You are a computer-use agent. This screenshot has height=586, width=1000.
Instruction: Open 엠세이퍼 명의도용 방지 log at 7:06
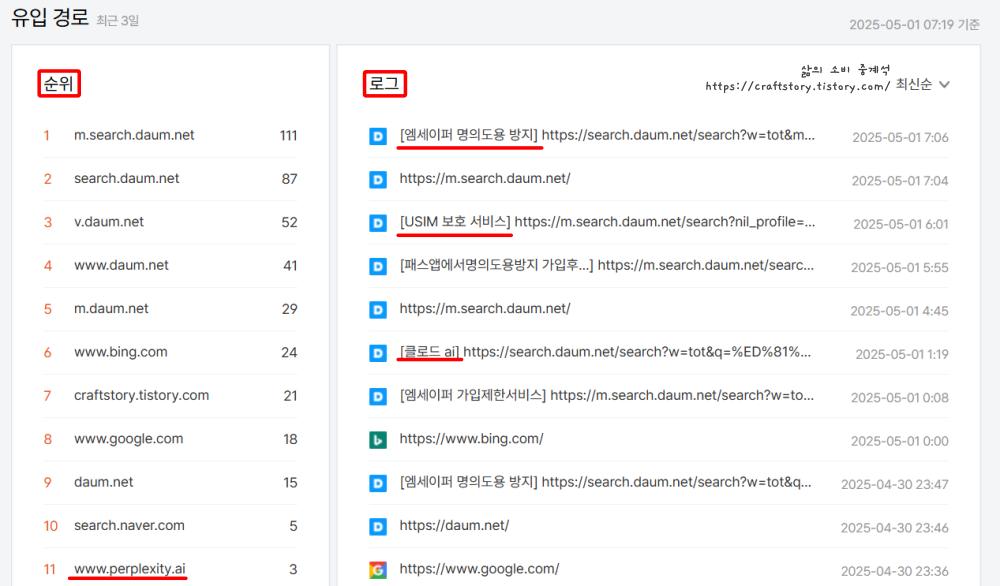607,135
